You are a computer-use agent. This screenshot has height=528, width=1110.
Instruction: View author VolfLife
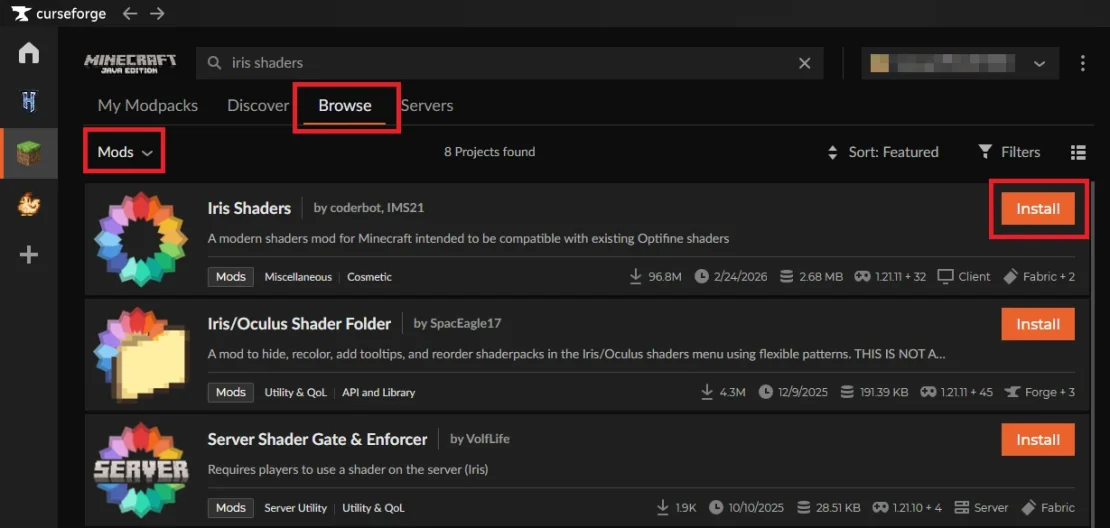tap(479, 439)
